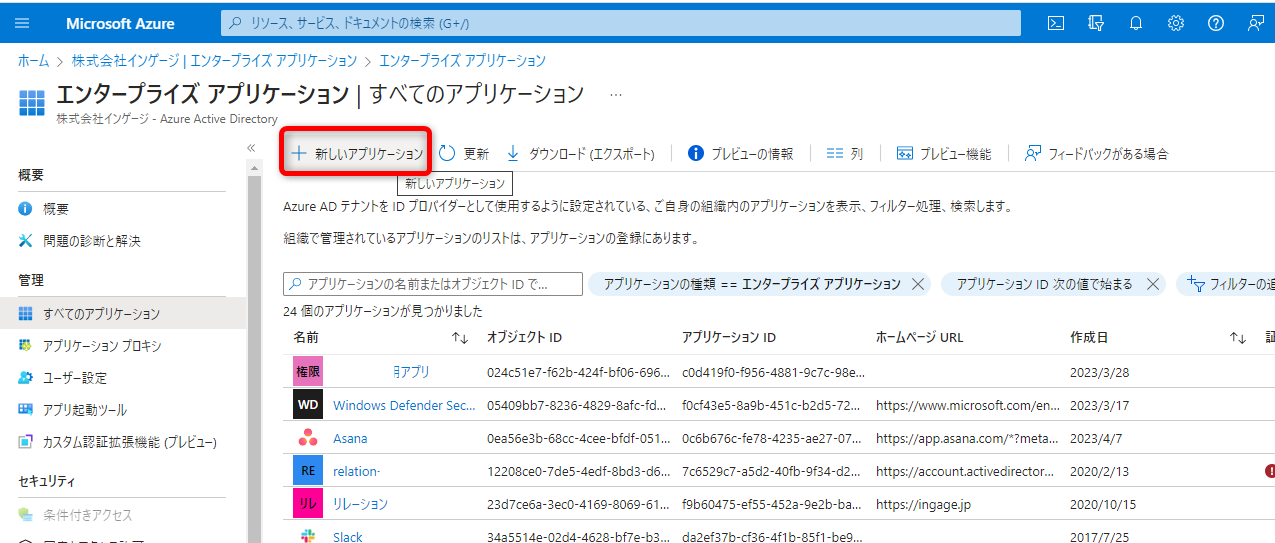Click the 更新 refresh button
This screenshot has height=543, width=1275.
464,154
